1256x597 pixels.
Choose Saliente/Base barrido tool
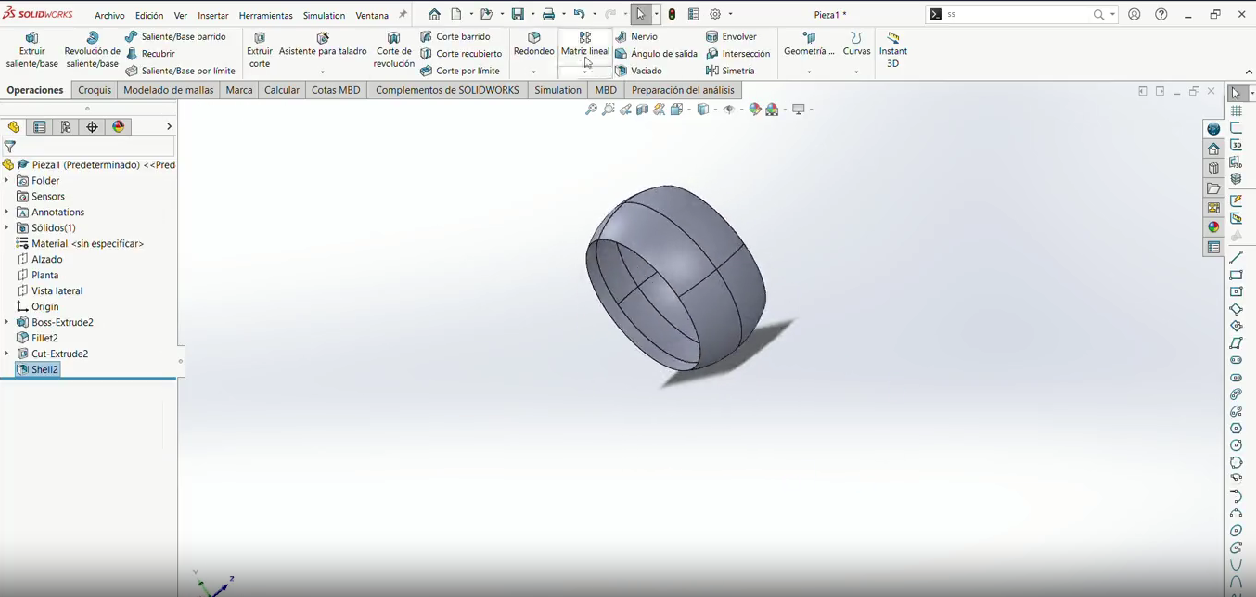176,37
